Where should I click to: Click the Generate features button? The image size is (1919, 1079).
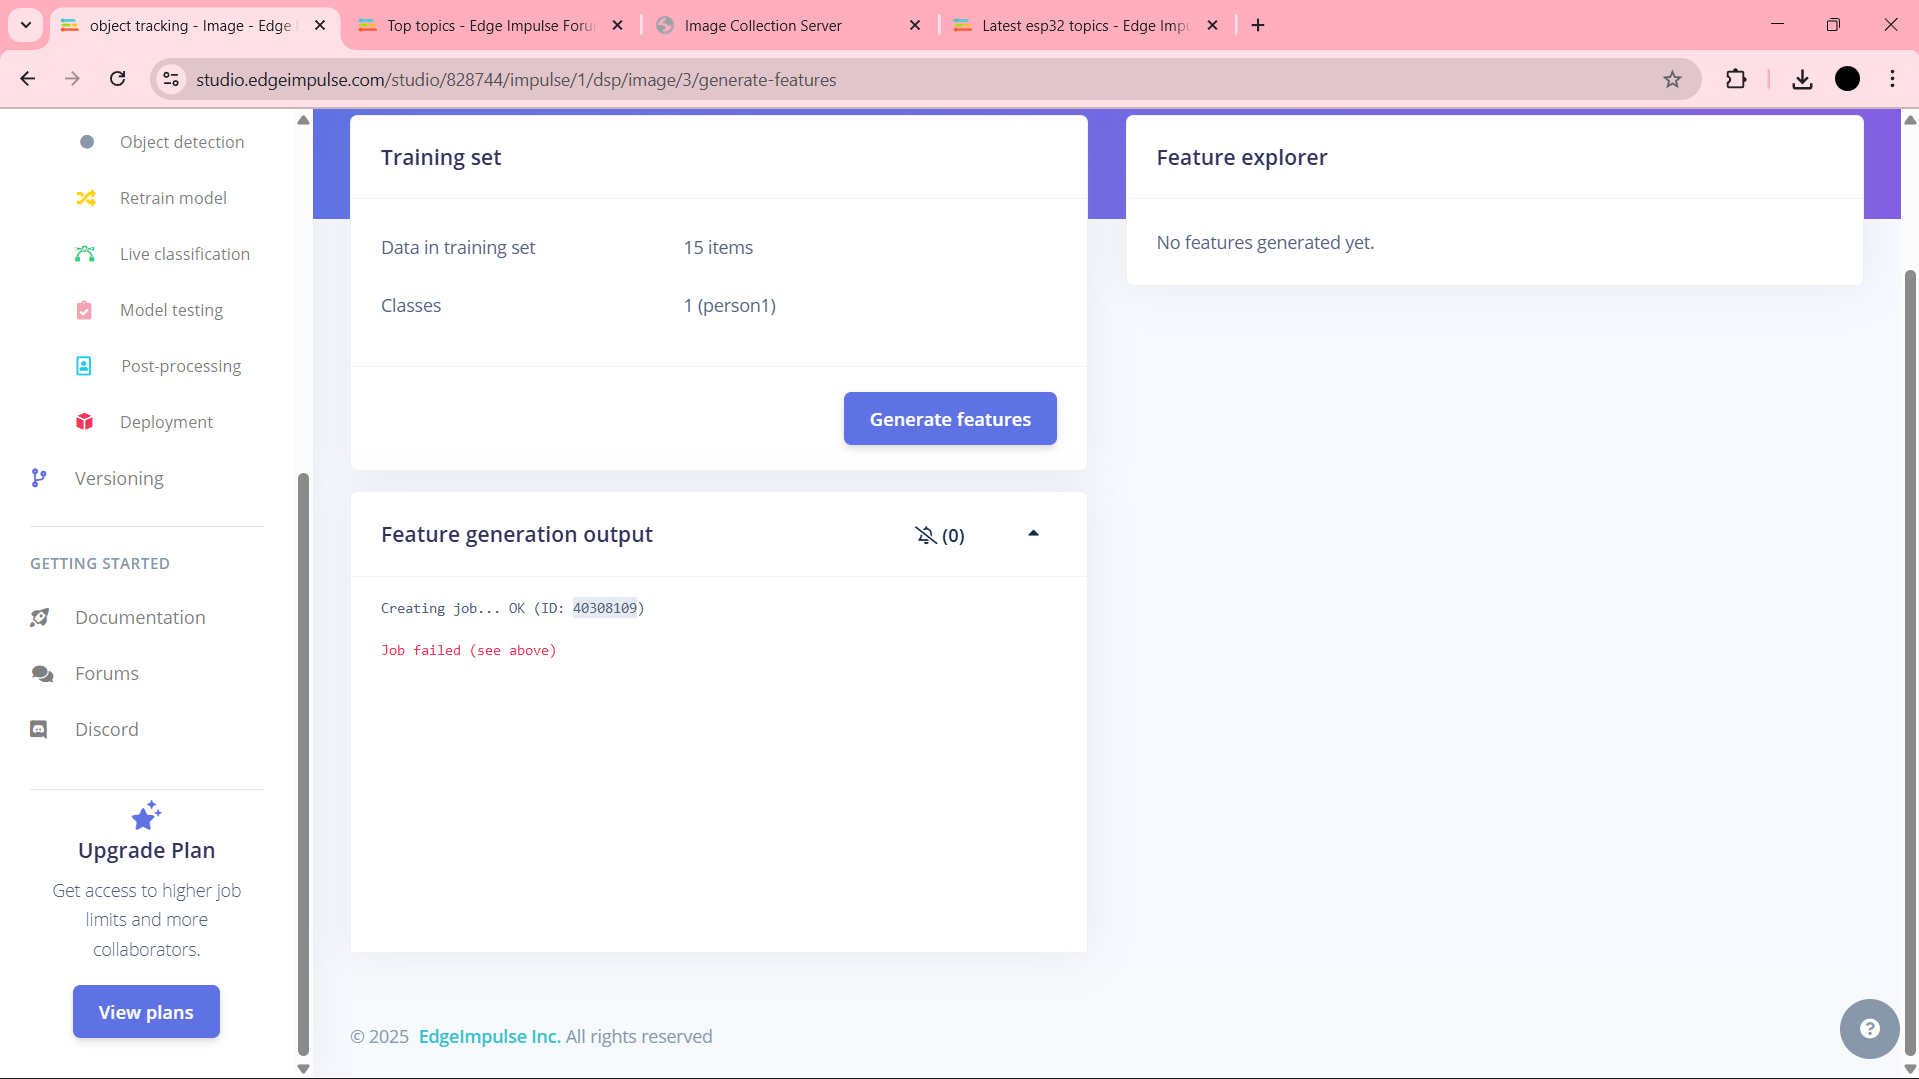[x=950, y=419]
